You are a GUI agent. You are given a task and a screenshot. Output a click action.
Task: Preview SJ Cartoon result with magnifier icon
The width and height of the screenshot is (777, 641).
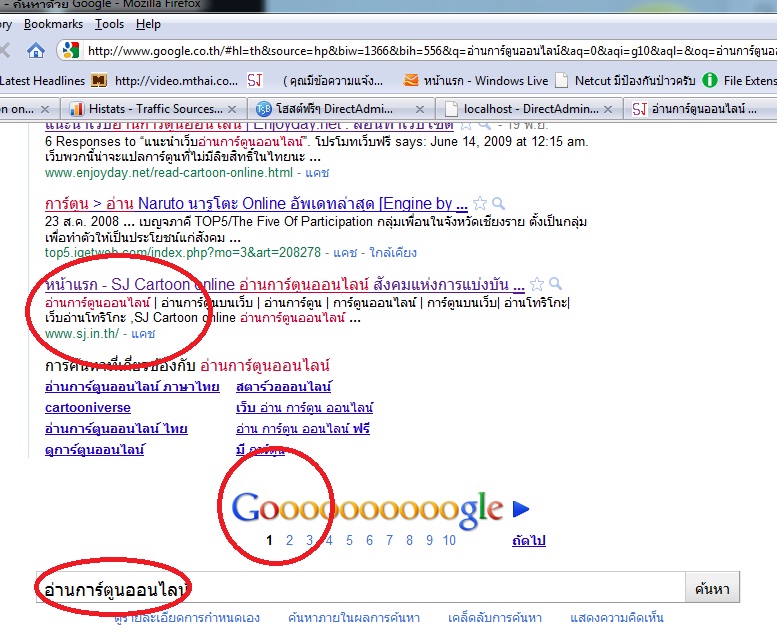pyautogui.click(x=555, y=284)
